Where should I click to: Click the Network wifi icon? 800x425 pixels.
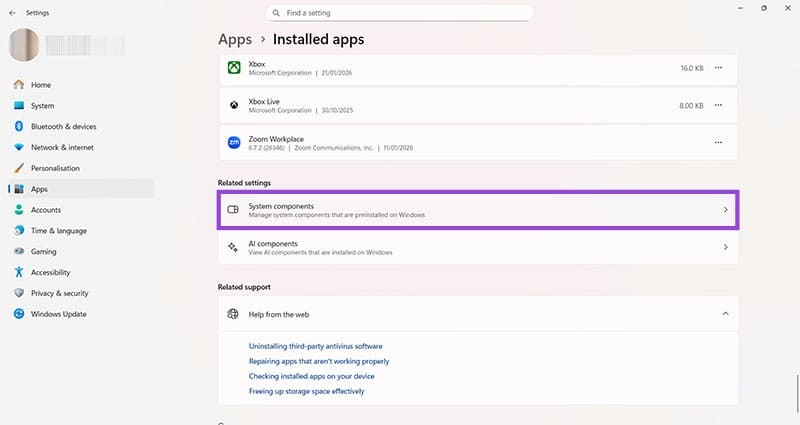point(19,147)
